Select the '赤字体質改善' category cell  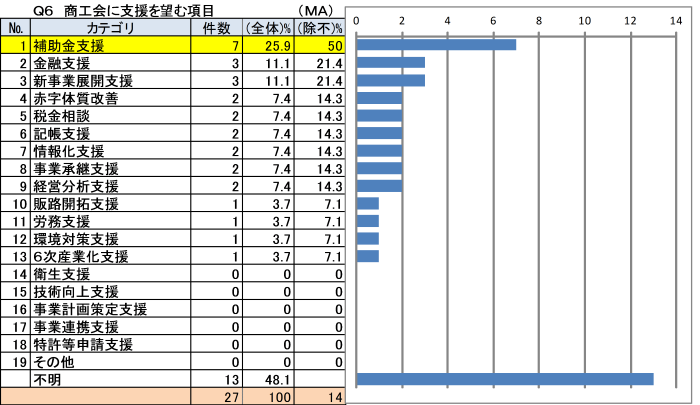111,98
